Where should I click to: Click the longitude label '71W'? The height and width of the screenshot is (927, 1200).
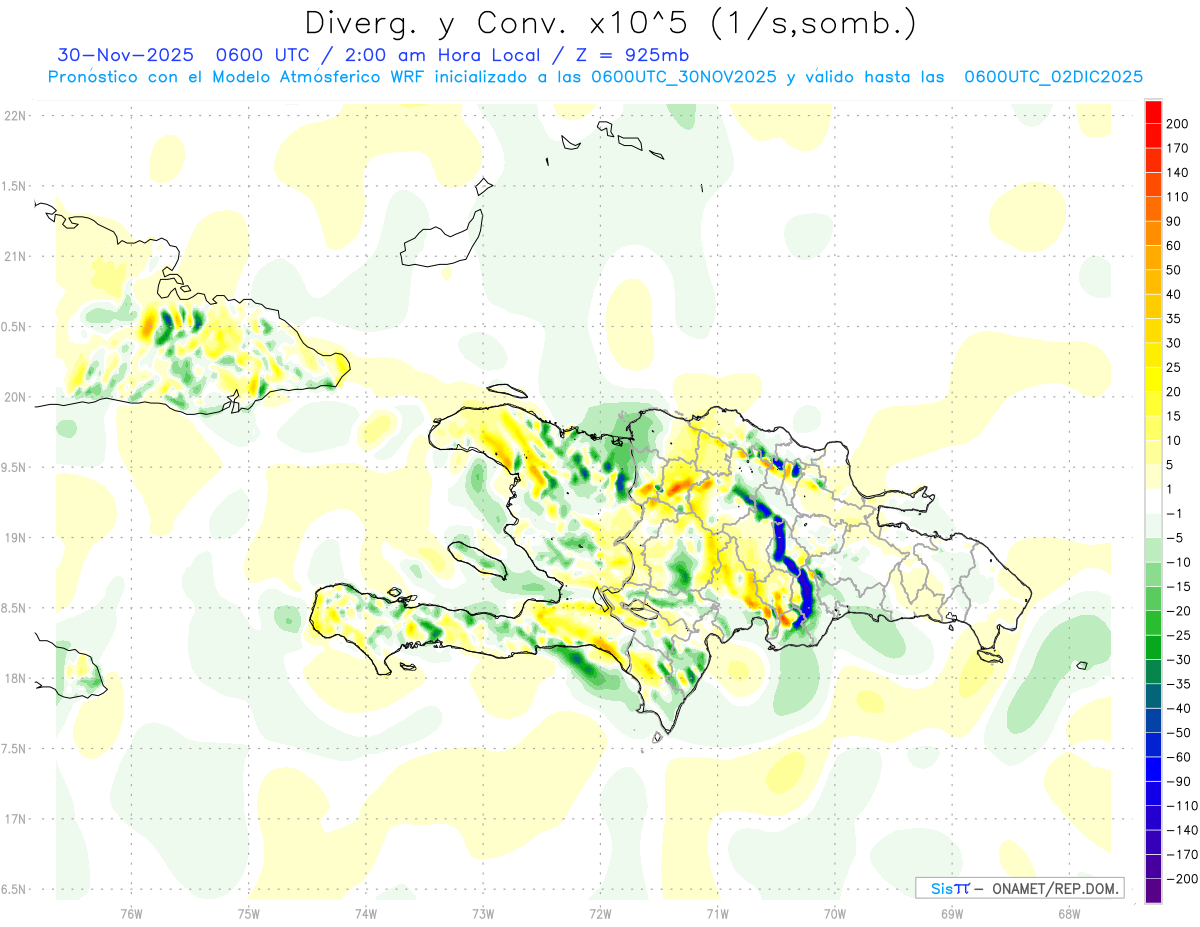(717, 913)
